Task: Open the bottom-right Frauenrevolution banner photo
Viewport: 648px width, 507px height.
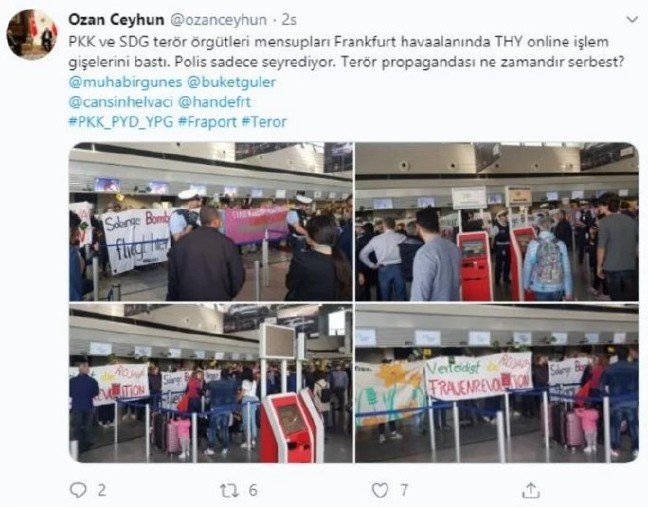Action: tap(497, 383)
